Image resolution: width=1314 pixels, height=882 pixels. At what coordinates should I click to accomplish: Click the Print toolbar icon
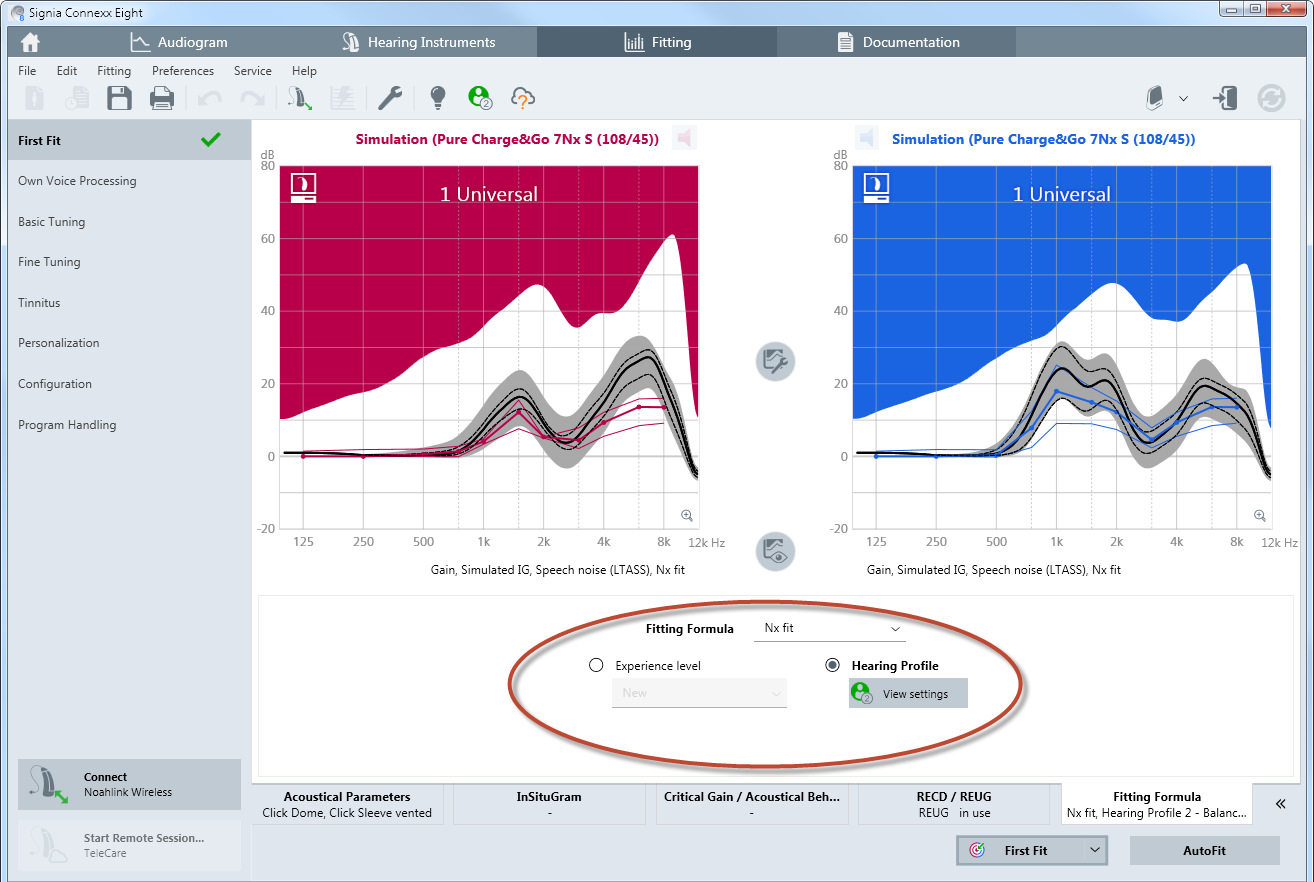(162, 98)
